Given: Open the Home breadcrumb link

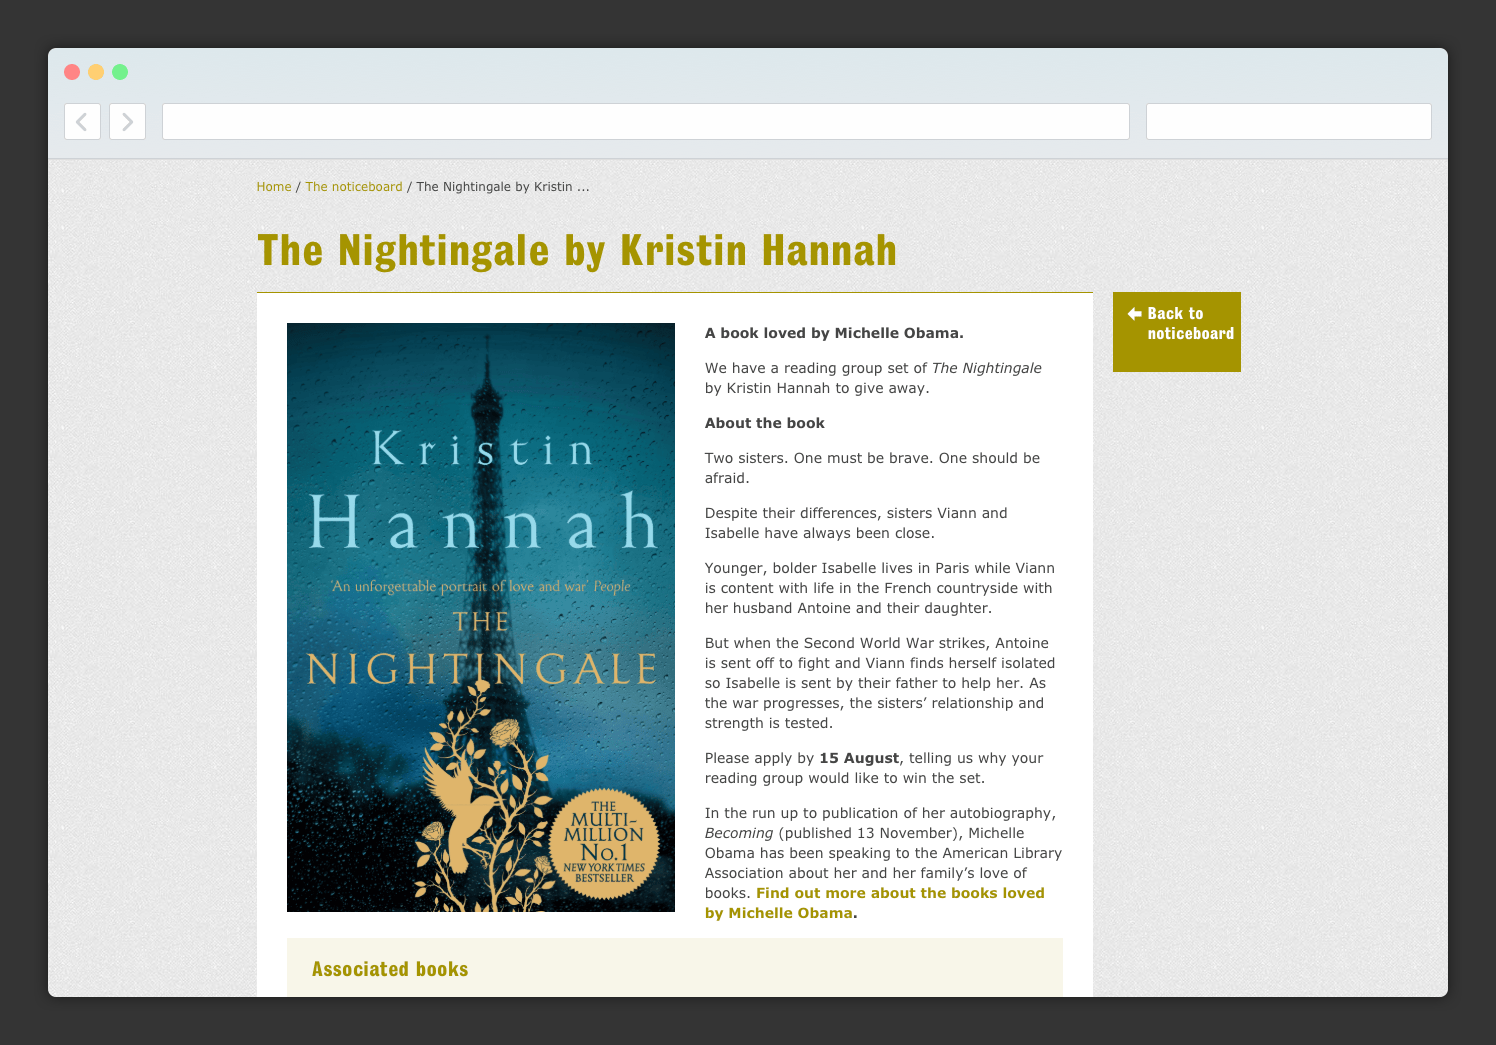Looking at the screenshot, I should point(274,187).
